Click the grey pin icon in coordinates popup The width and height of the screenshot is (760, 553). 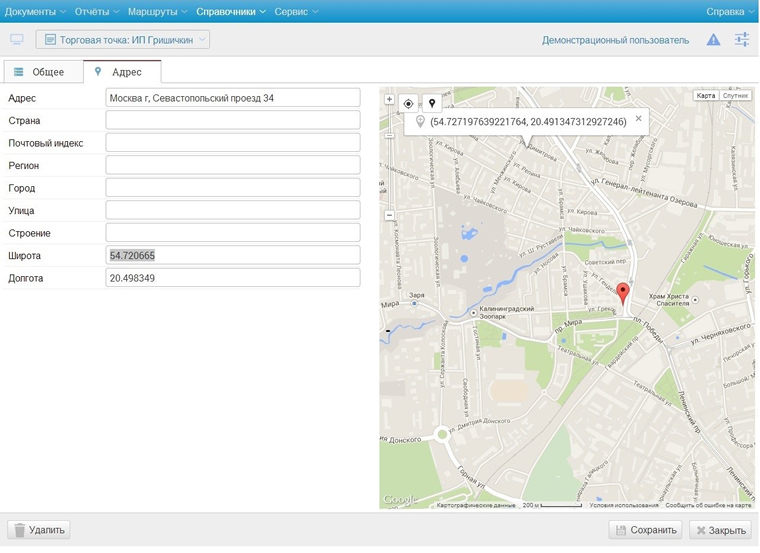pos(420,122)
